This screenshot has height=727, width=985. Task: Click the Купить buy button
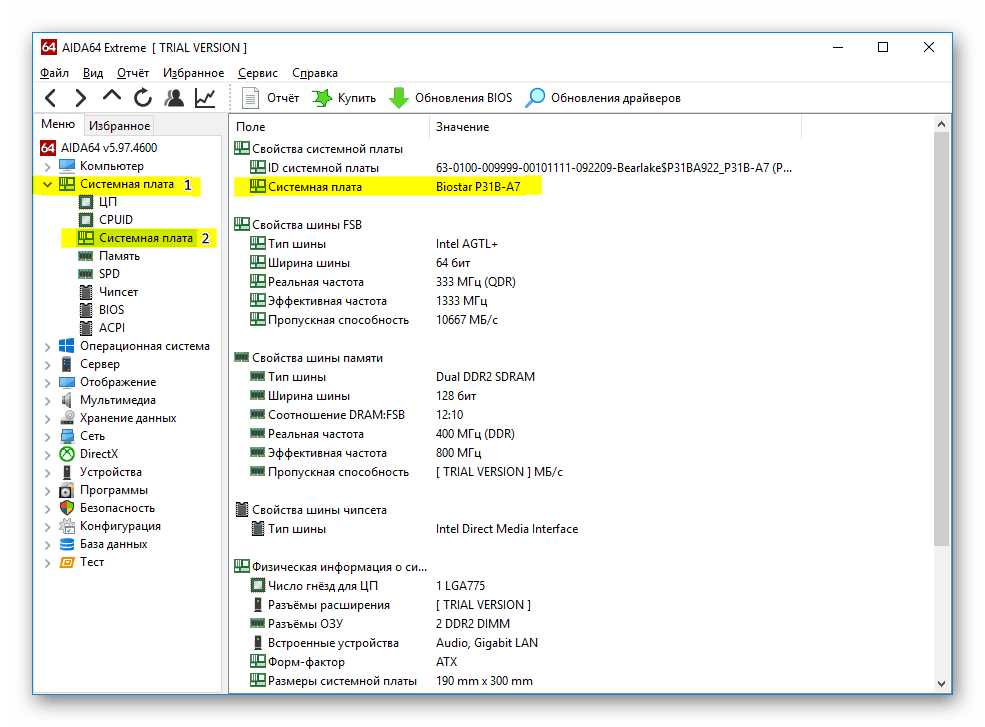[x=344, y=98]
